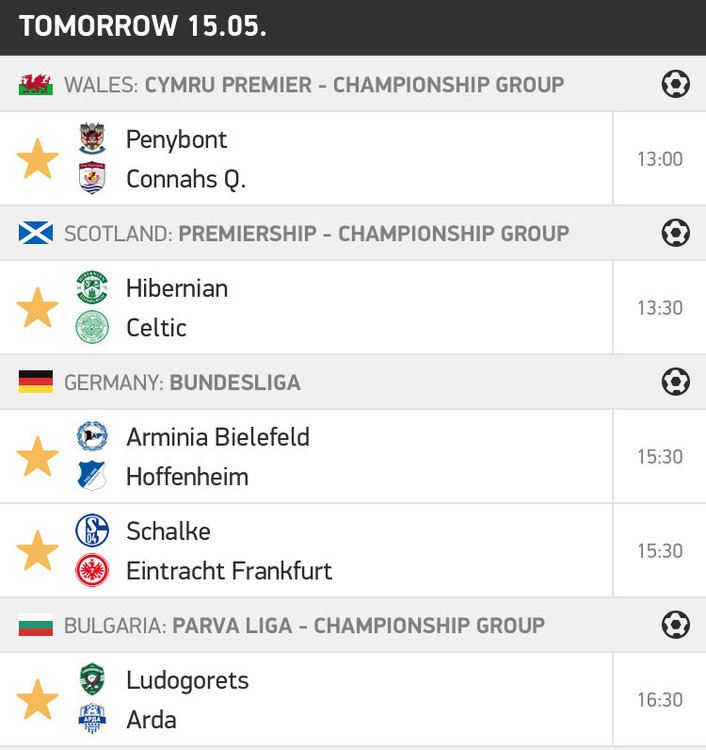Toggle favorite star for Arminia Bielefeld vs Hoffenheim
The image size is (706, 750).
[38, 457]
